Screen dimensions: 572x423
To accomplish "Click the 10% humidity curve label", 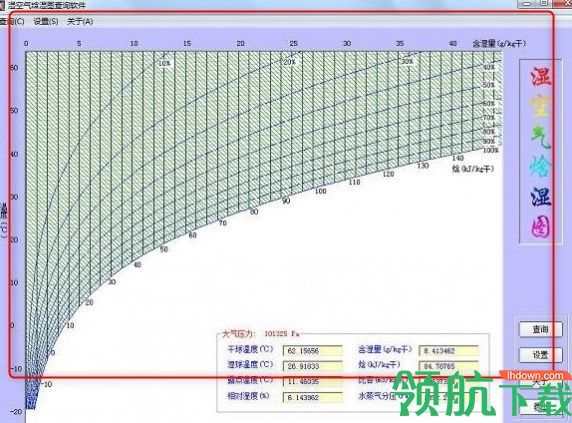I will (165, 63).
